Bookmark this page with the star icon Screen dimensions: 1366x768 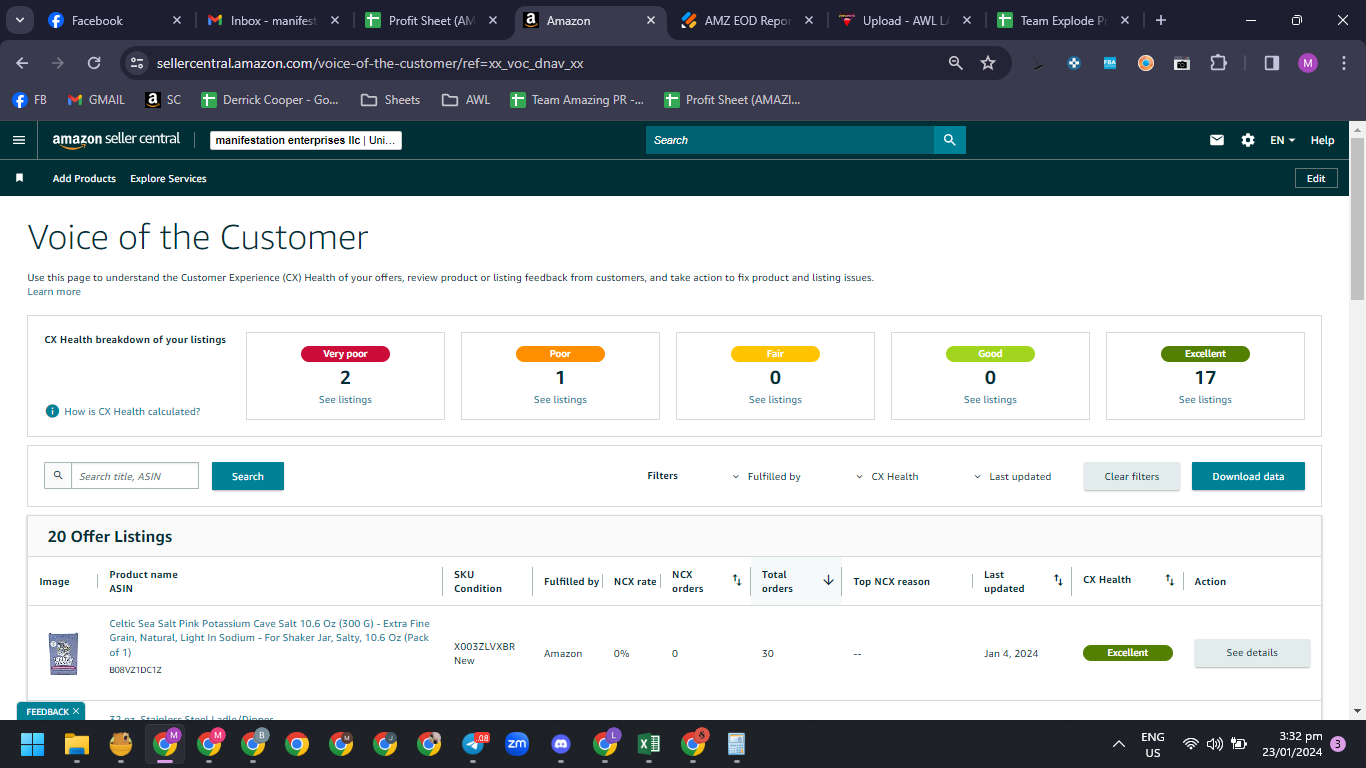tap(988, 63)
